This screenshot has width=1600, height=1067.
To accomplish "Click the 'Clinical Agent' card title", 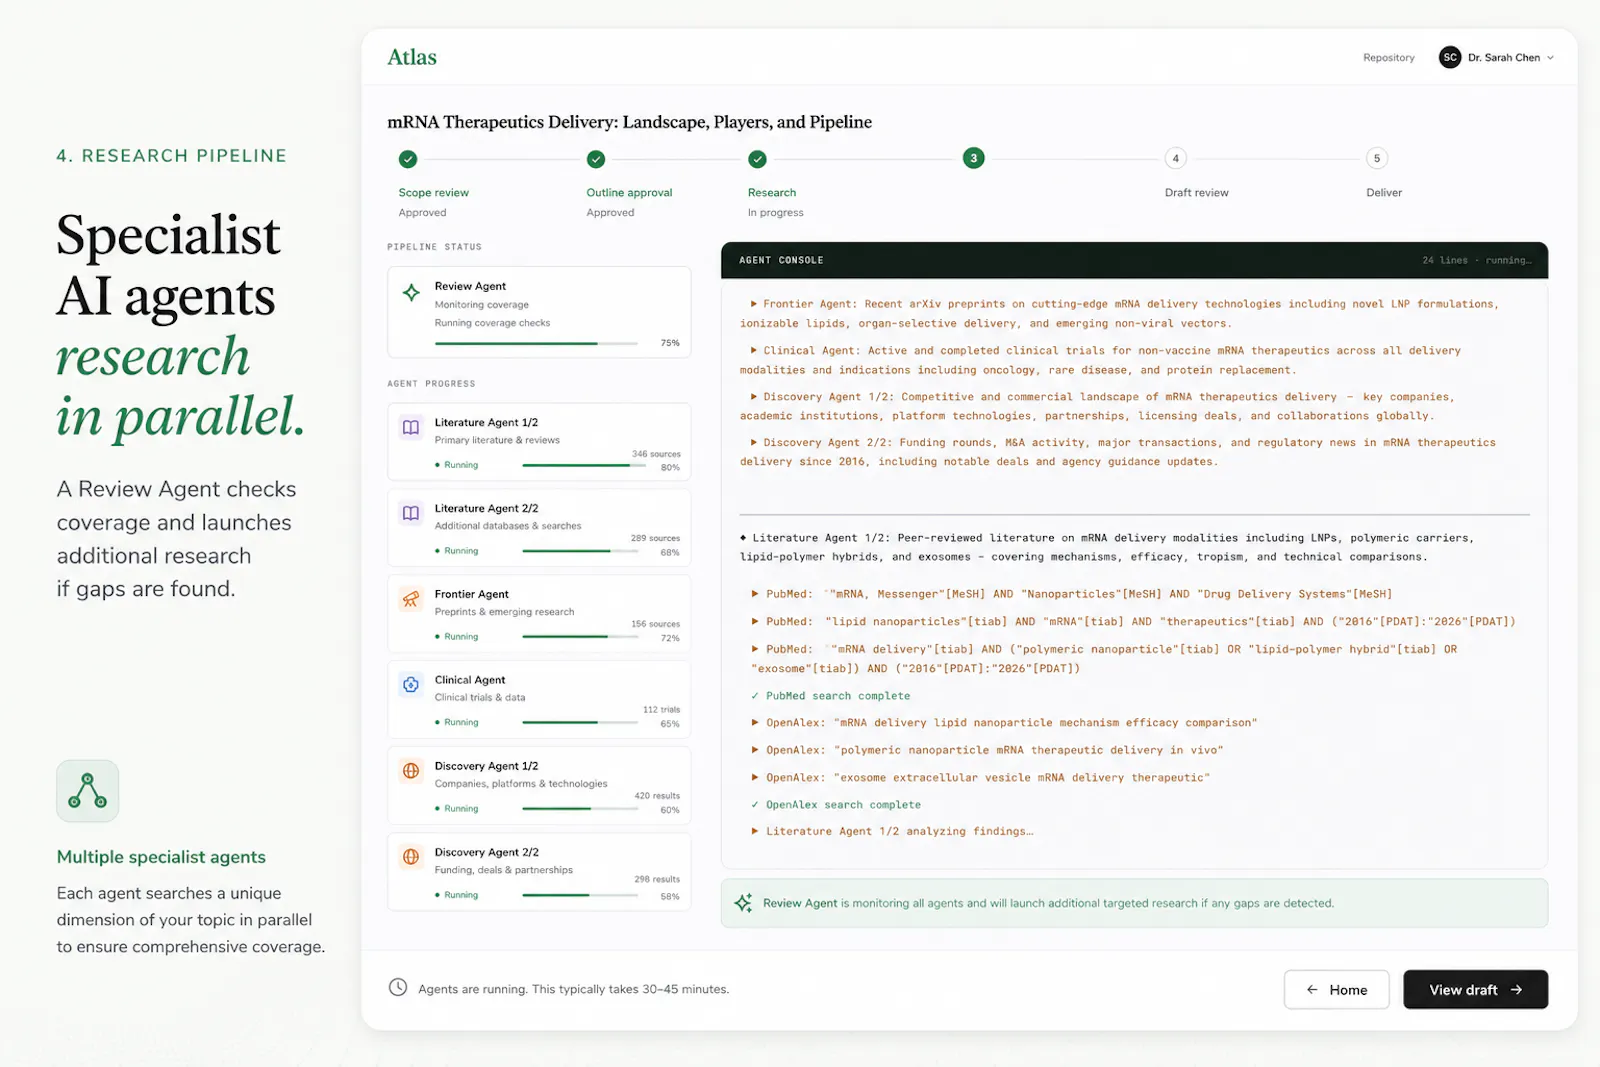I will tap(470, 680).
